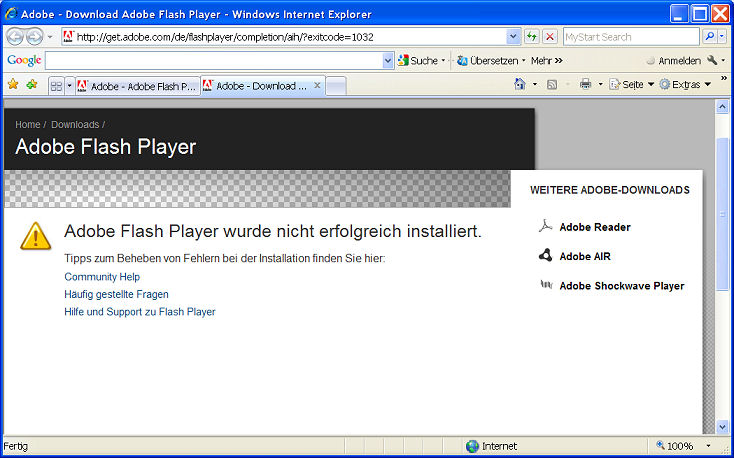Image resolution: width=734 pixels, height=458 pixels.
Task: Open the Extras tools menu
Action: pyautogui.click(x=686, y=85)
